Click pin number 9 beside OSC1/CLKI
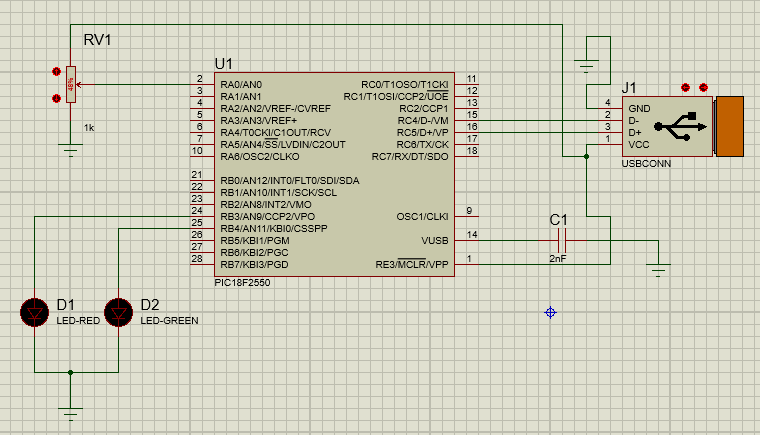The height and width of the screenshot is (435, 760). 469,211
